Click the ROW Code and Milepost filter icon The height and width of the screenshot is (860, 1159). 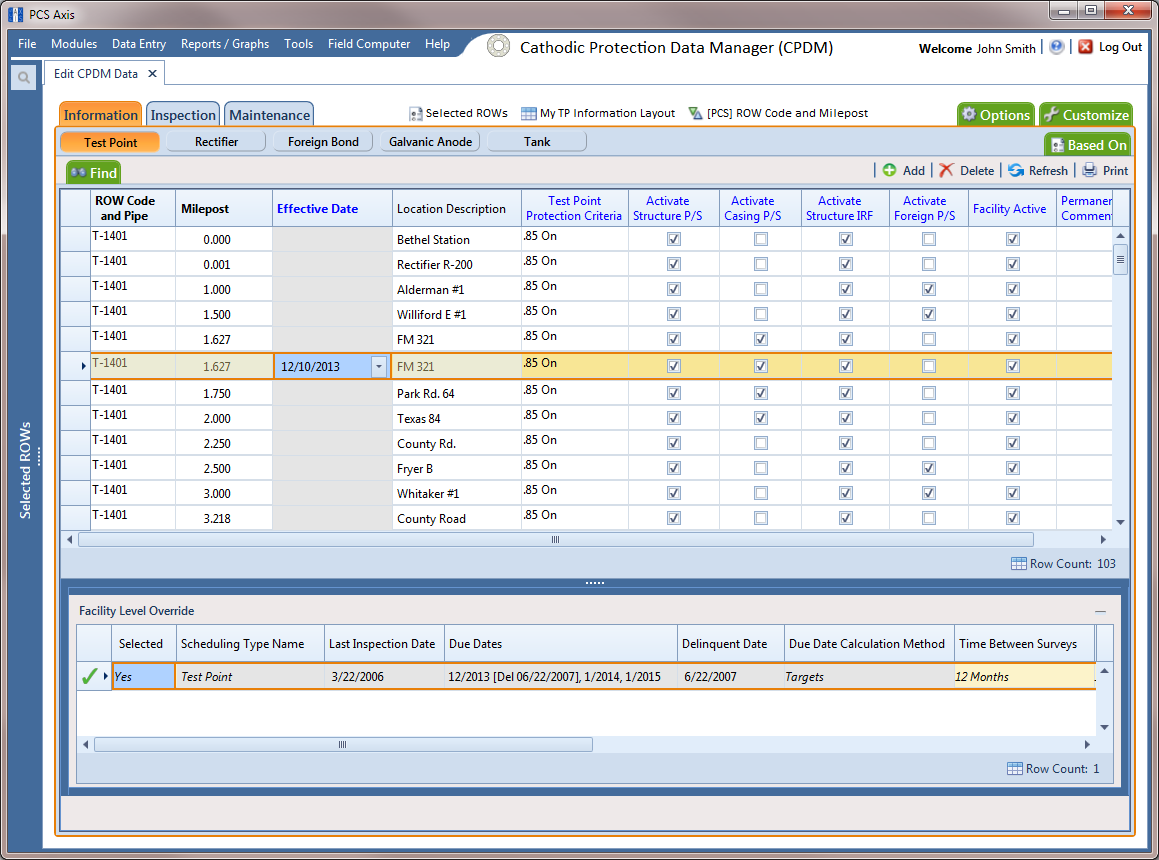[696, 113]
